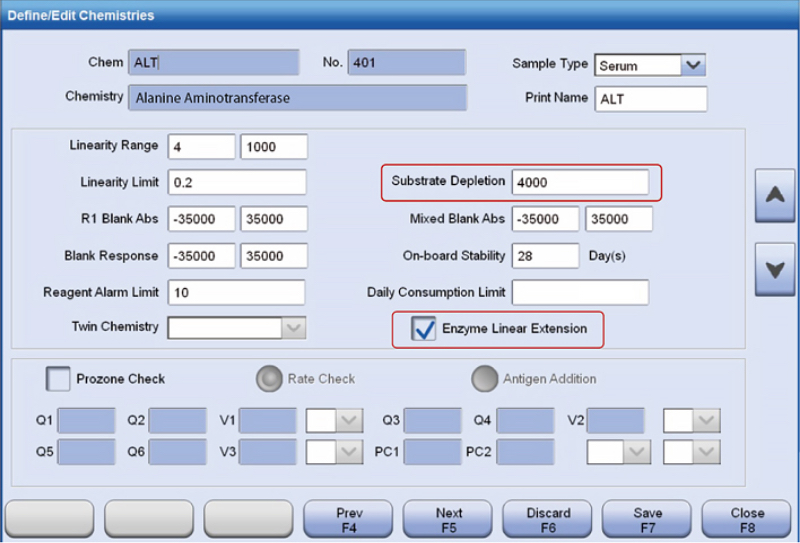Click the Prev F4 button
This screenshot has width=800, height=543.
(349, 519)
